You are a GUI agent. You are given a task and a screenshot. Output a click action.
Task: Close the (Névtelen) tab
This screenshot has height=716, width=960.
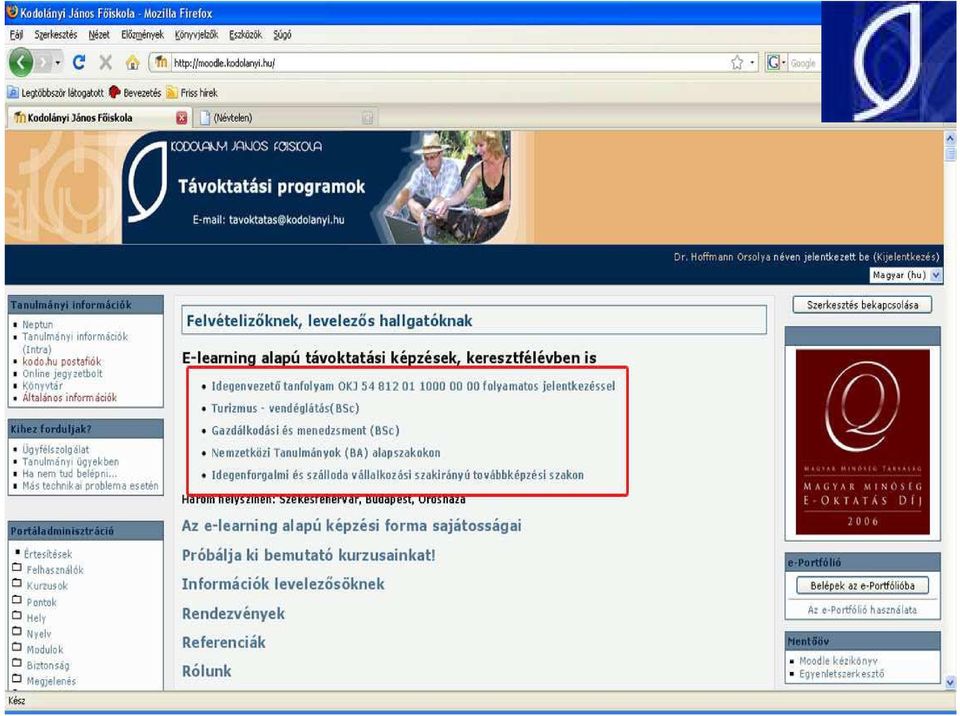(367, 118)
